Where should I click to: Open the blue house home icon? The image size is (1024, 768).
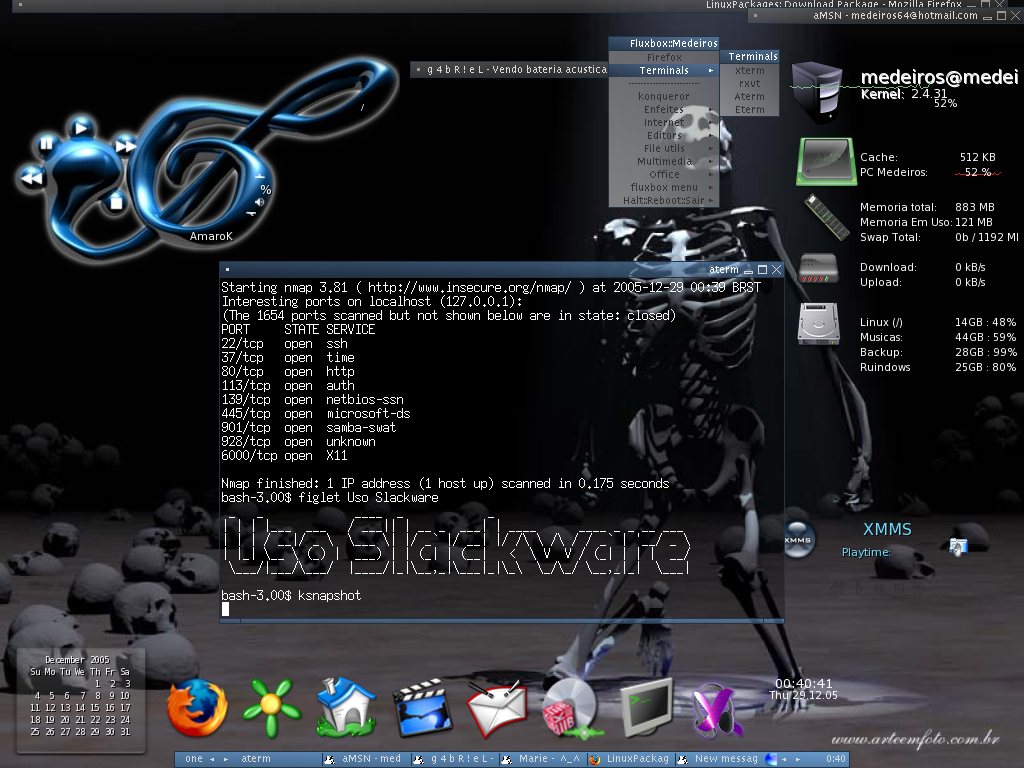[346, 707]
